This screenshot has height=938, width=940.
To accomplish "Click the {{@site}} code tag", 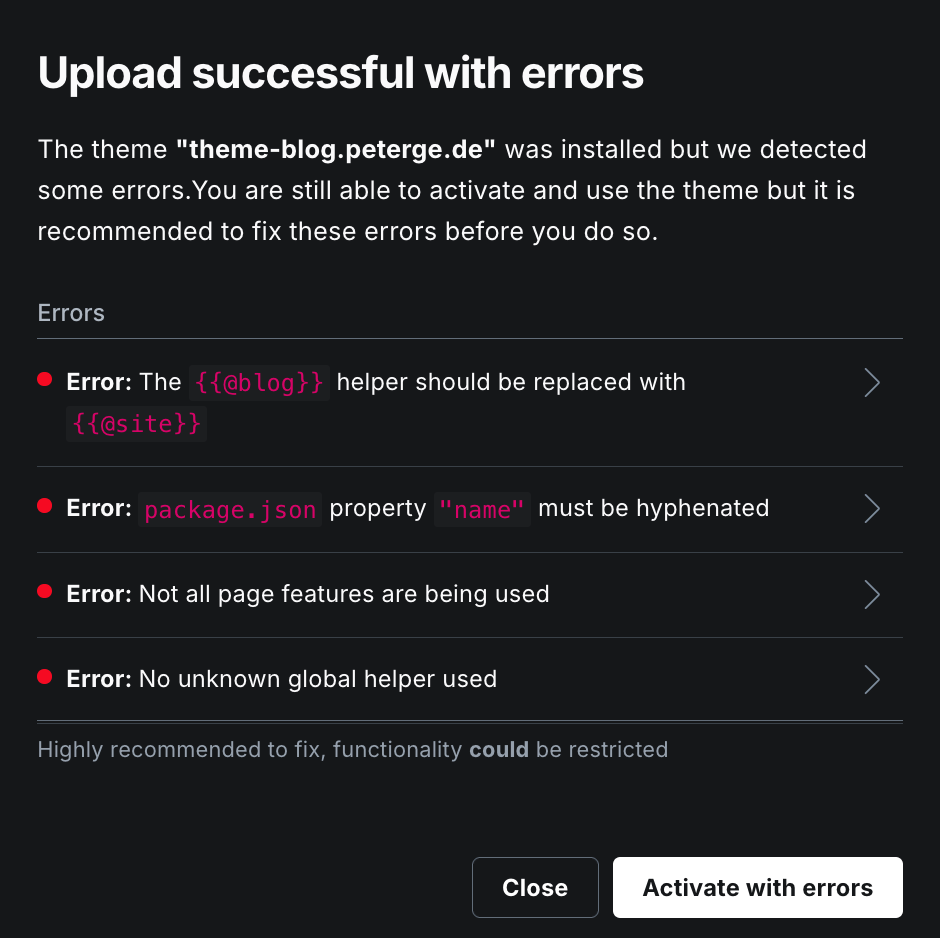I will (137, 424).
